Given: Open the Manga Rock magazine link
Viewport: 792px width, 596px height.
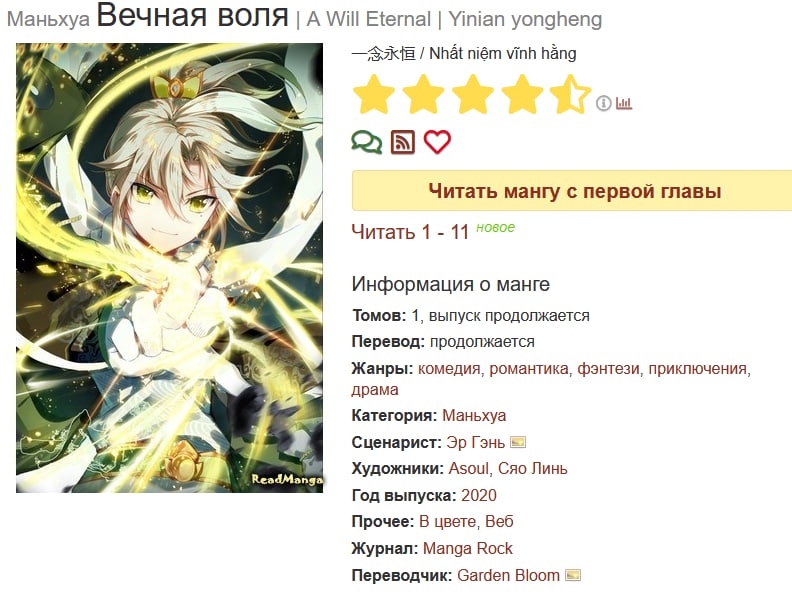Looking at the screenshot, I should click(x=467, y=549).
